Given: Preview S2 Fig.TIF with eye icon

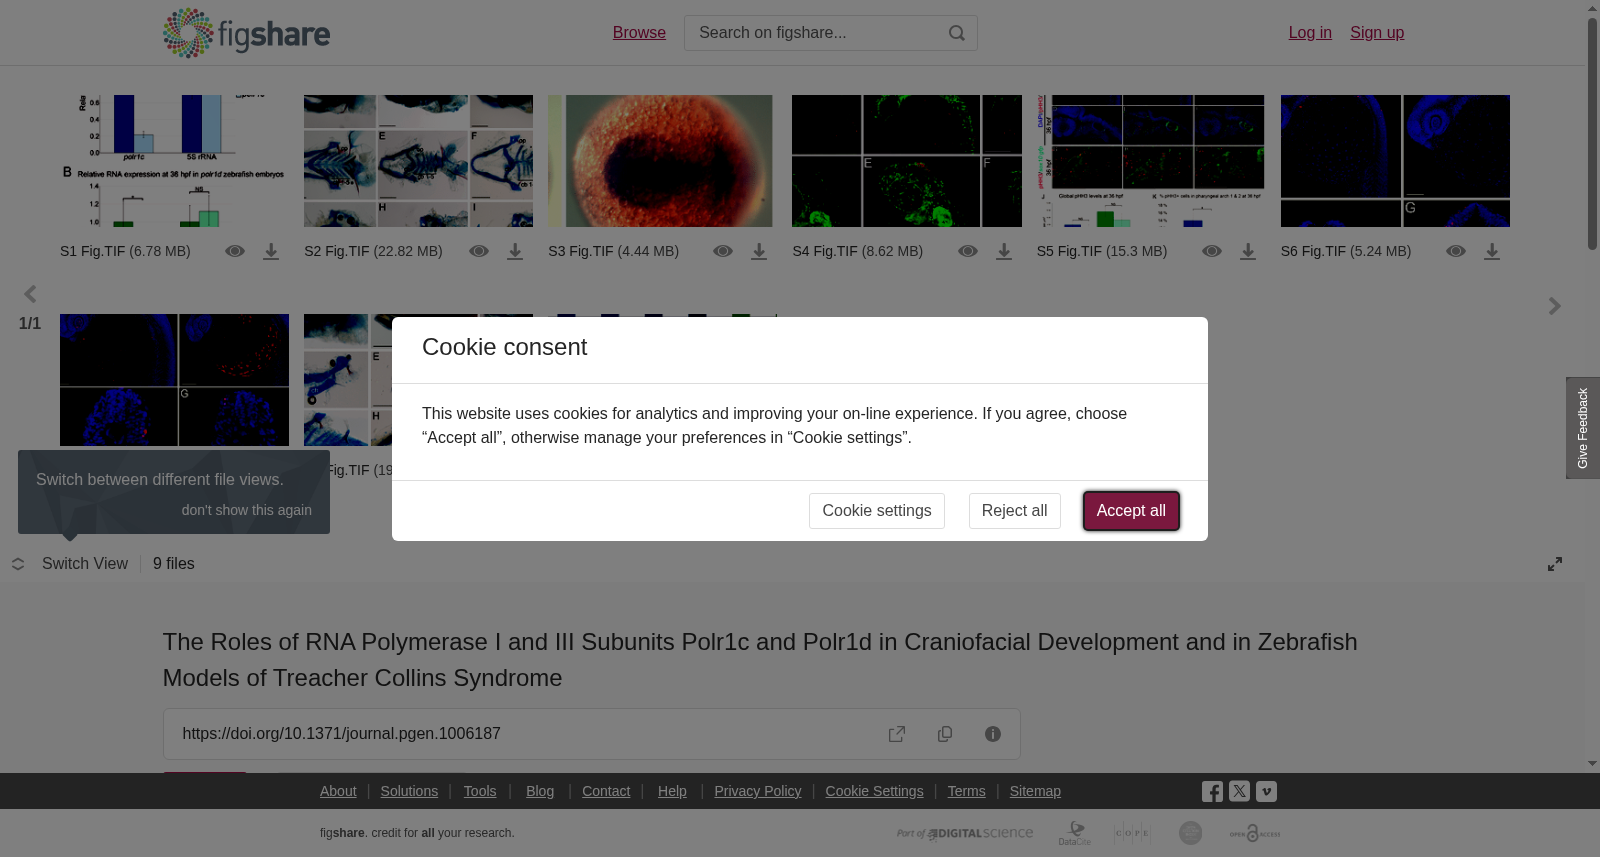Looking at the screenshot, I should 479,251.
